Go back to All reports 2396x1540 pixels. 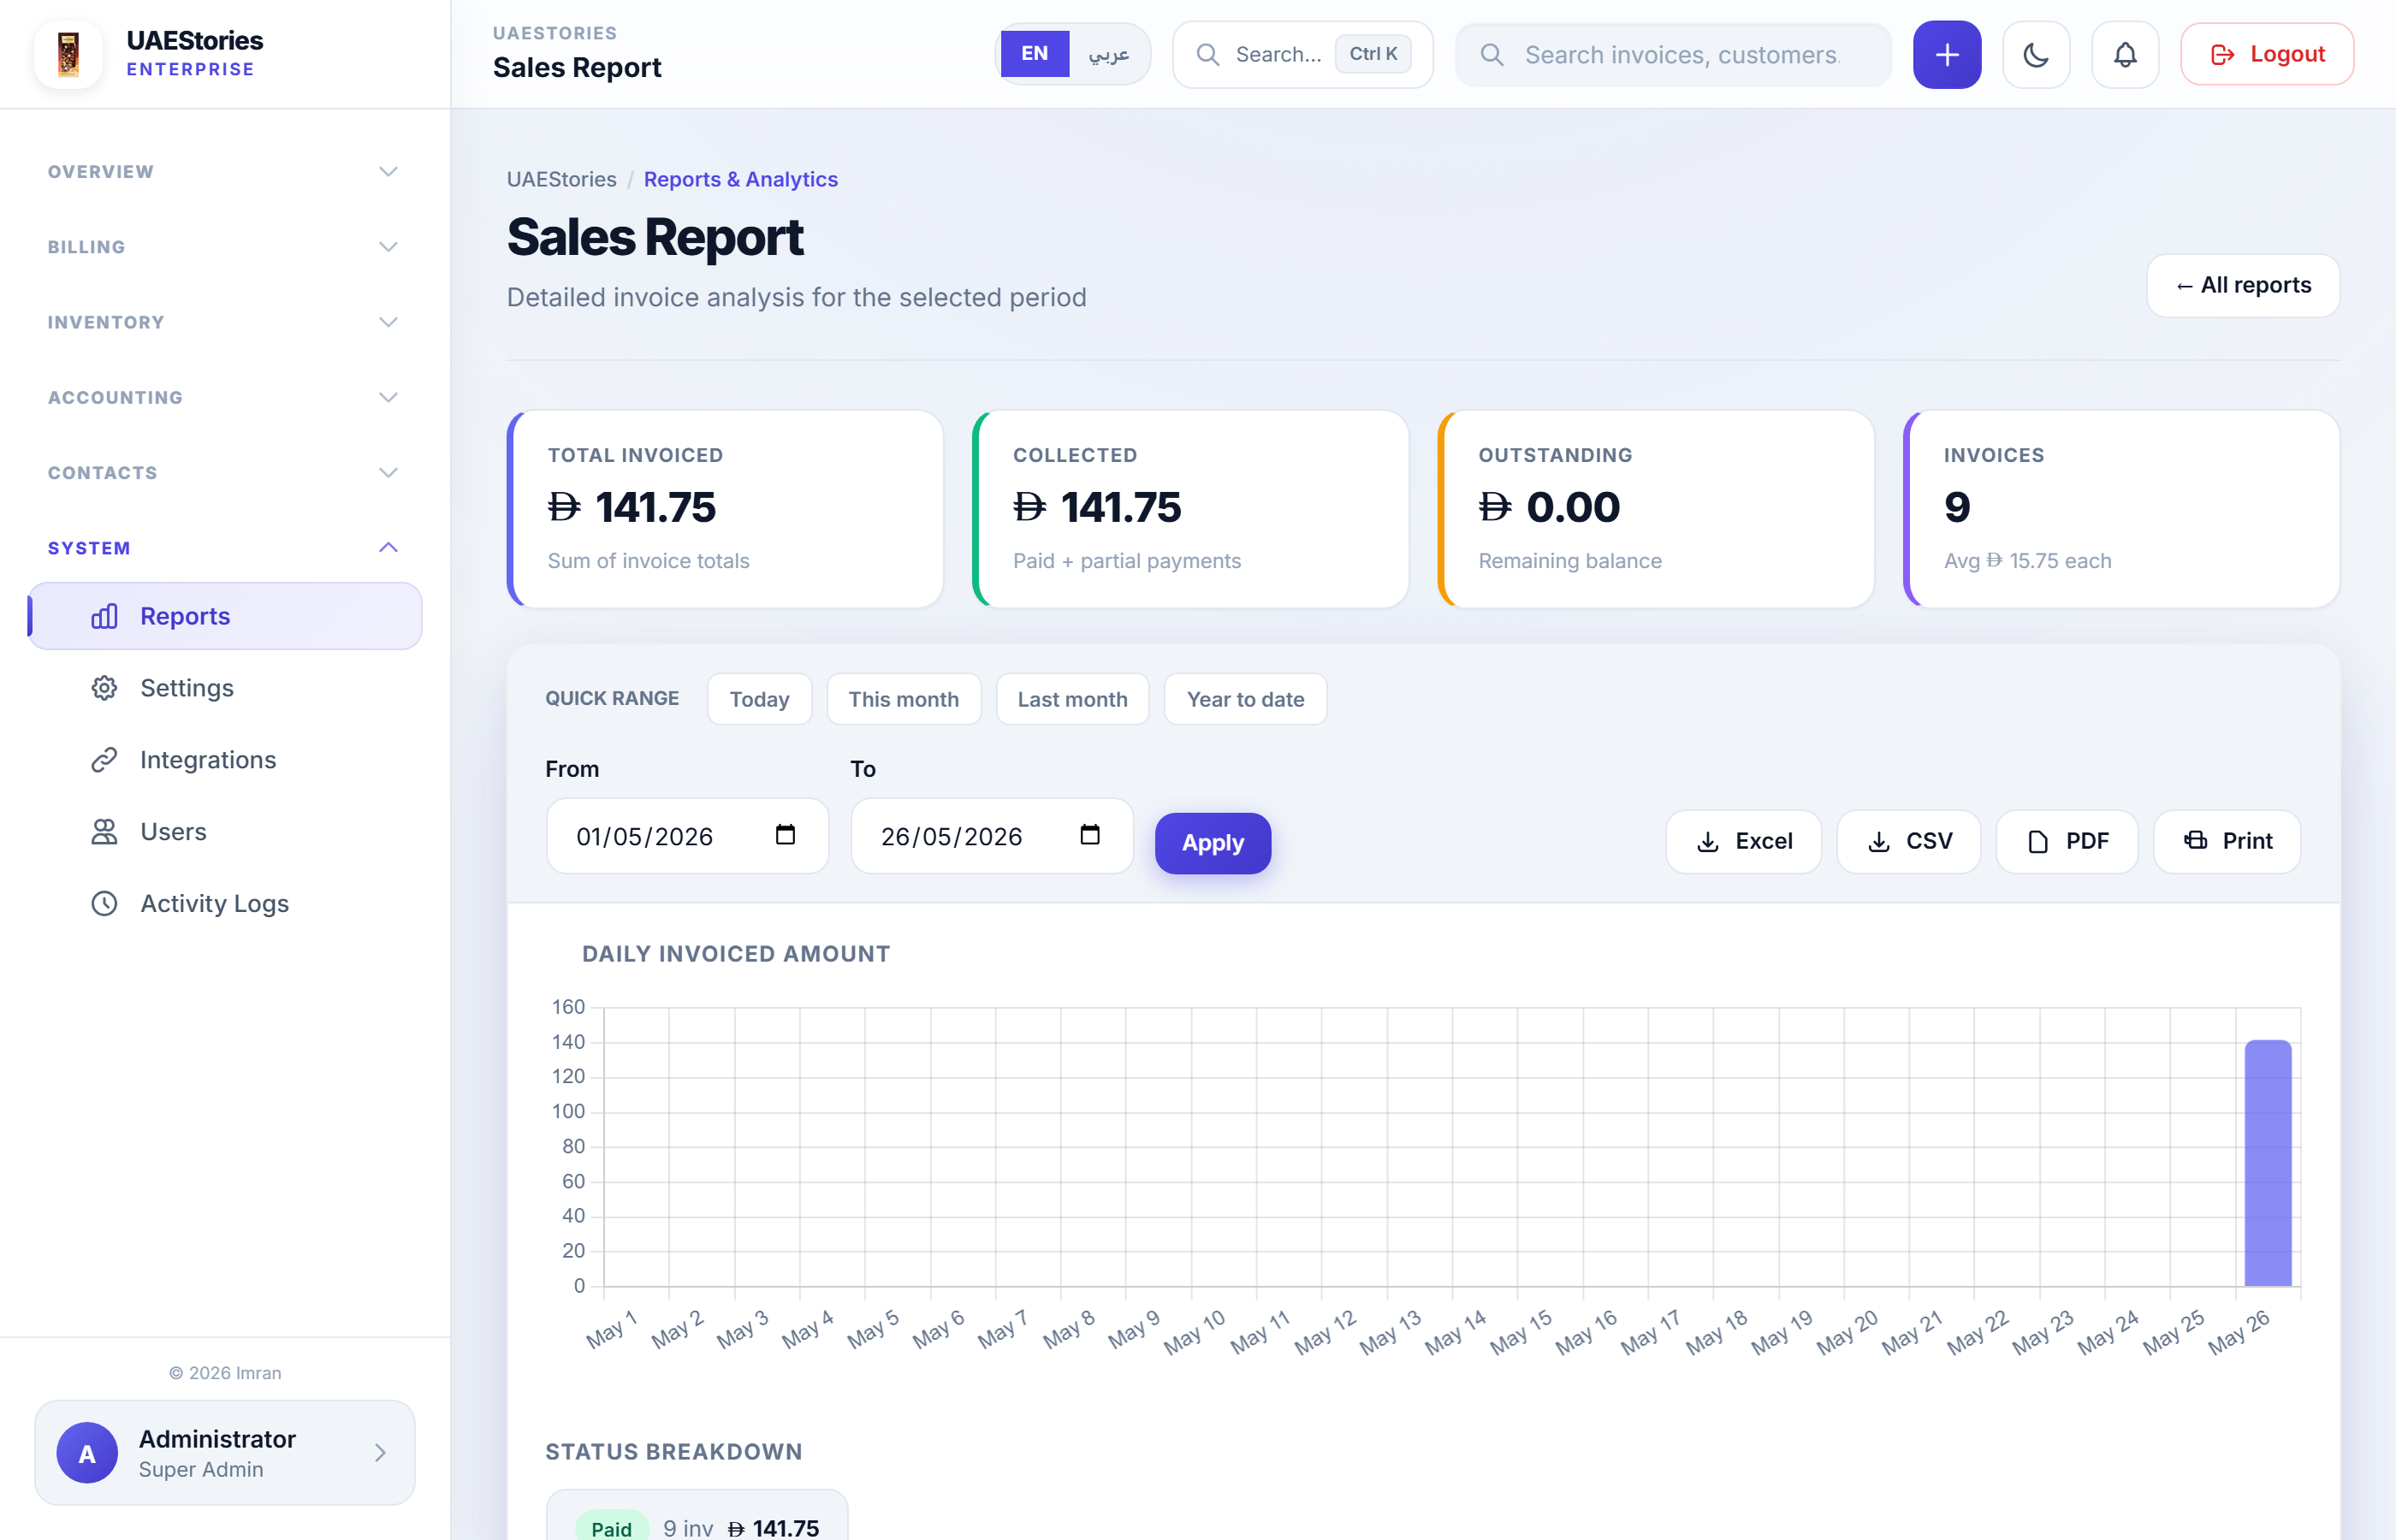pos(2243,285)
